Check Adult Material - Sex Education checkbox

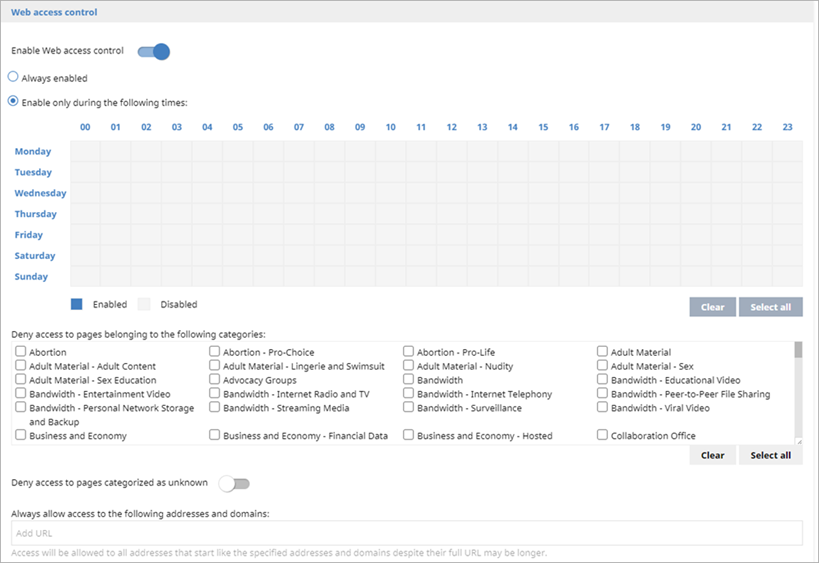click(21, 379)
